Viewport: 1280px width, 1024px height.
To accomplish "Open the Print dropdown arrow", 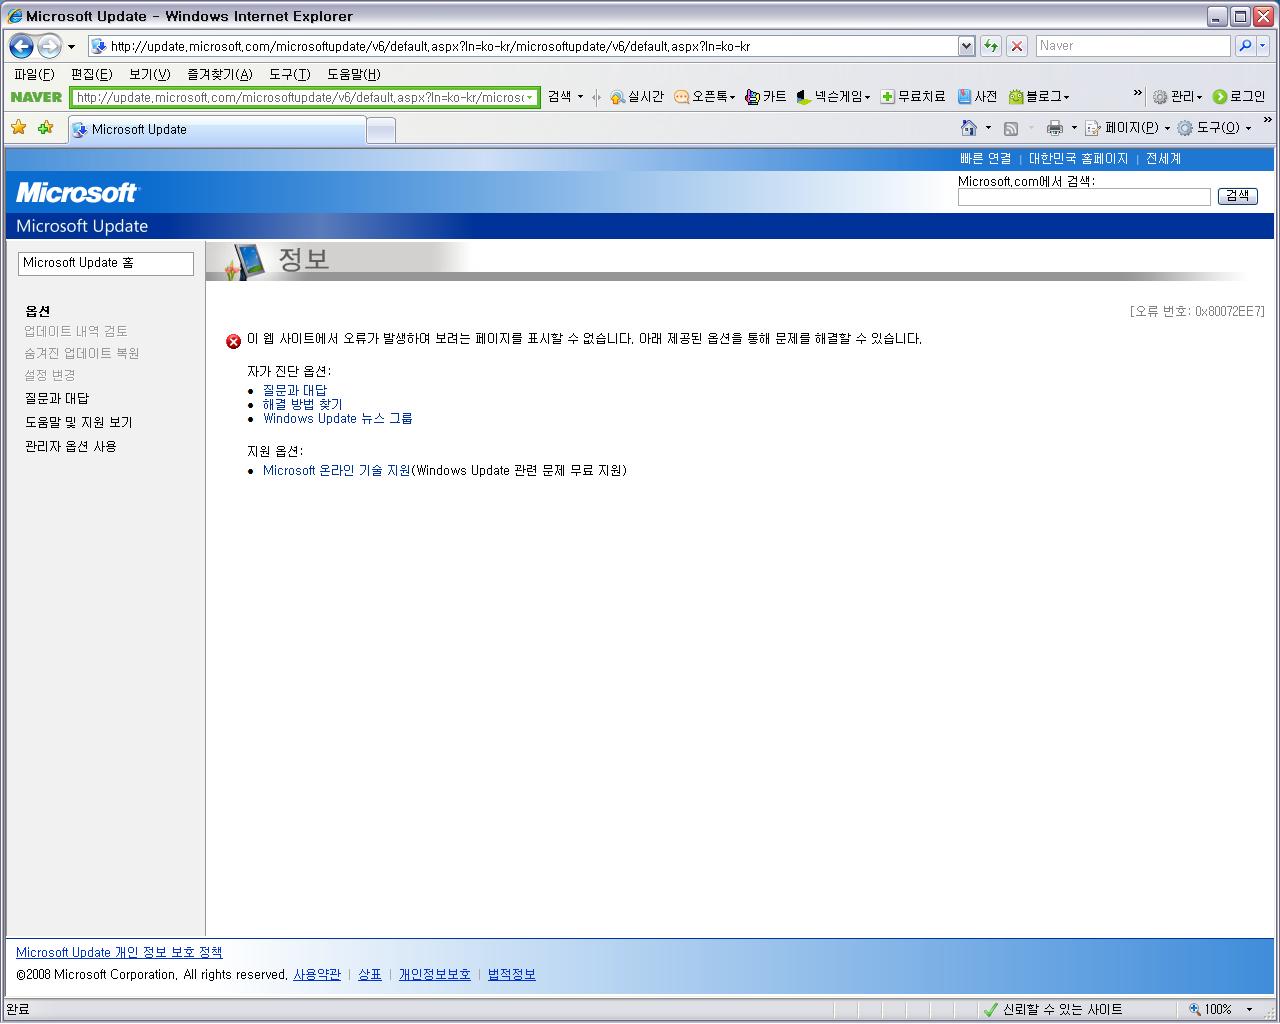I will tap(1074, 128).
